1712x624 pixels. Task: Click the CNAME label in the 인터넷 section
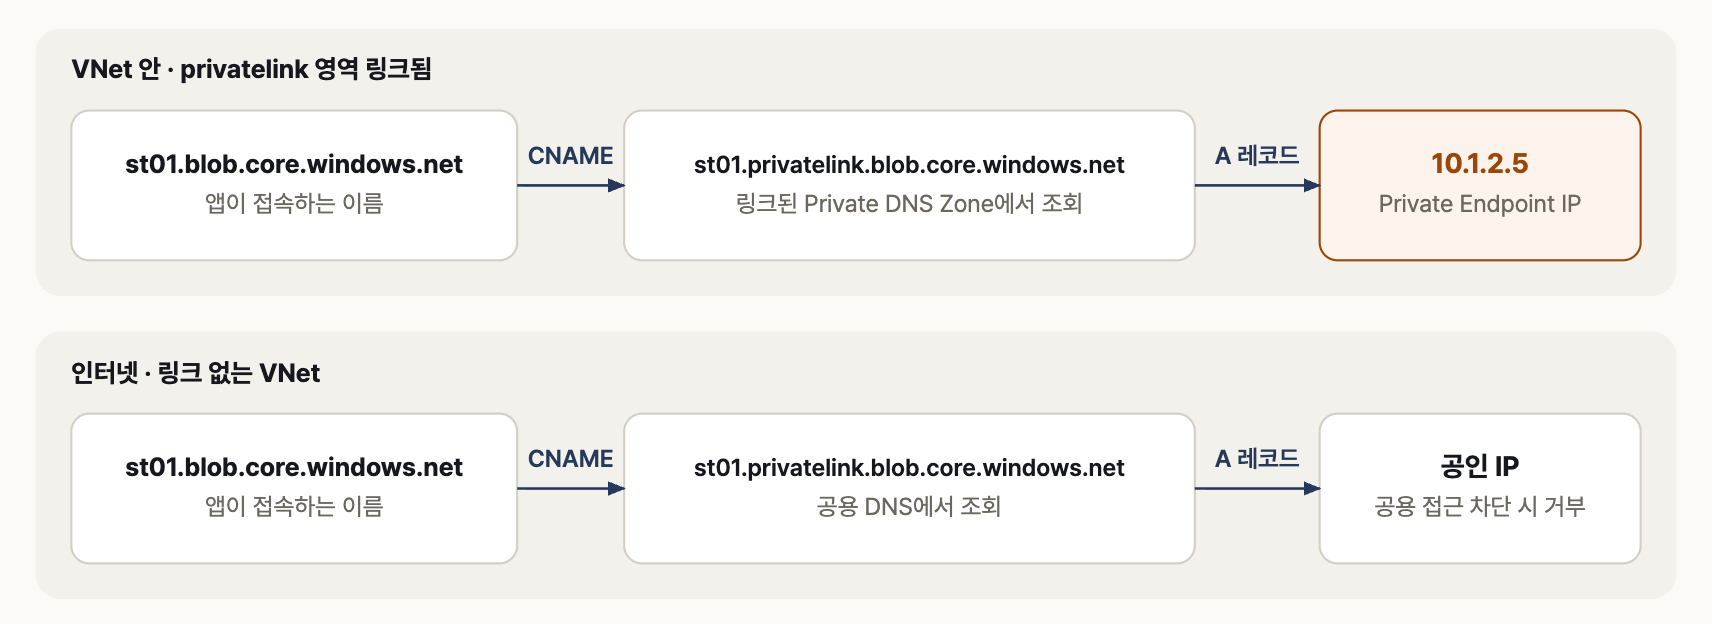[x=570, y=459]
